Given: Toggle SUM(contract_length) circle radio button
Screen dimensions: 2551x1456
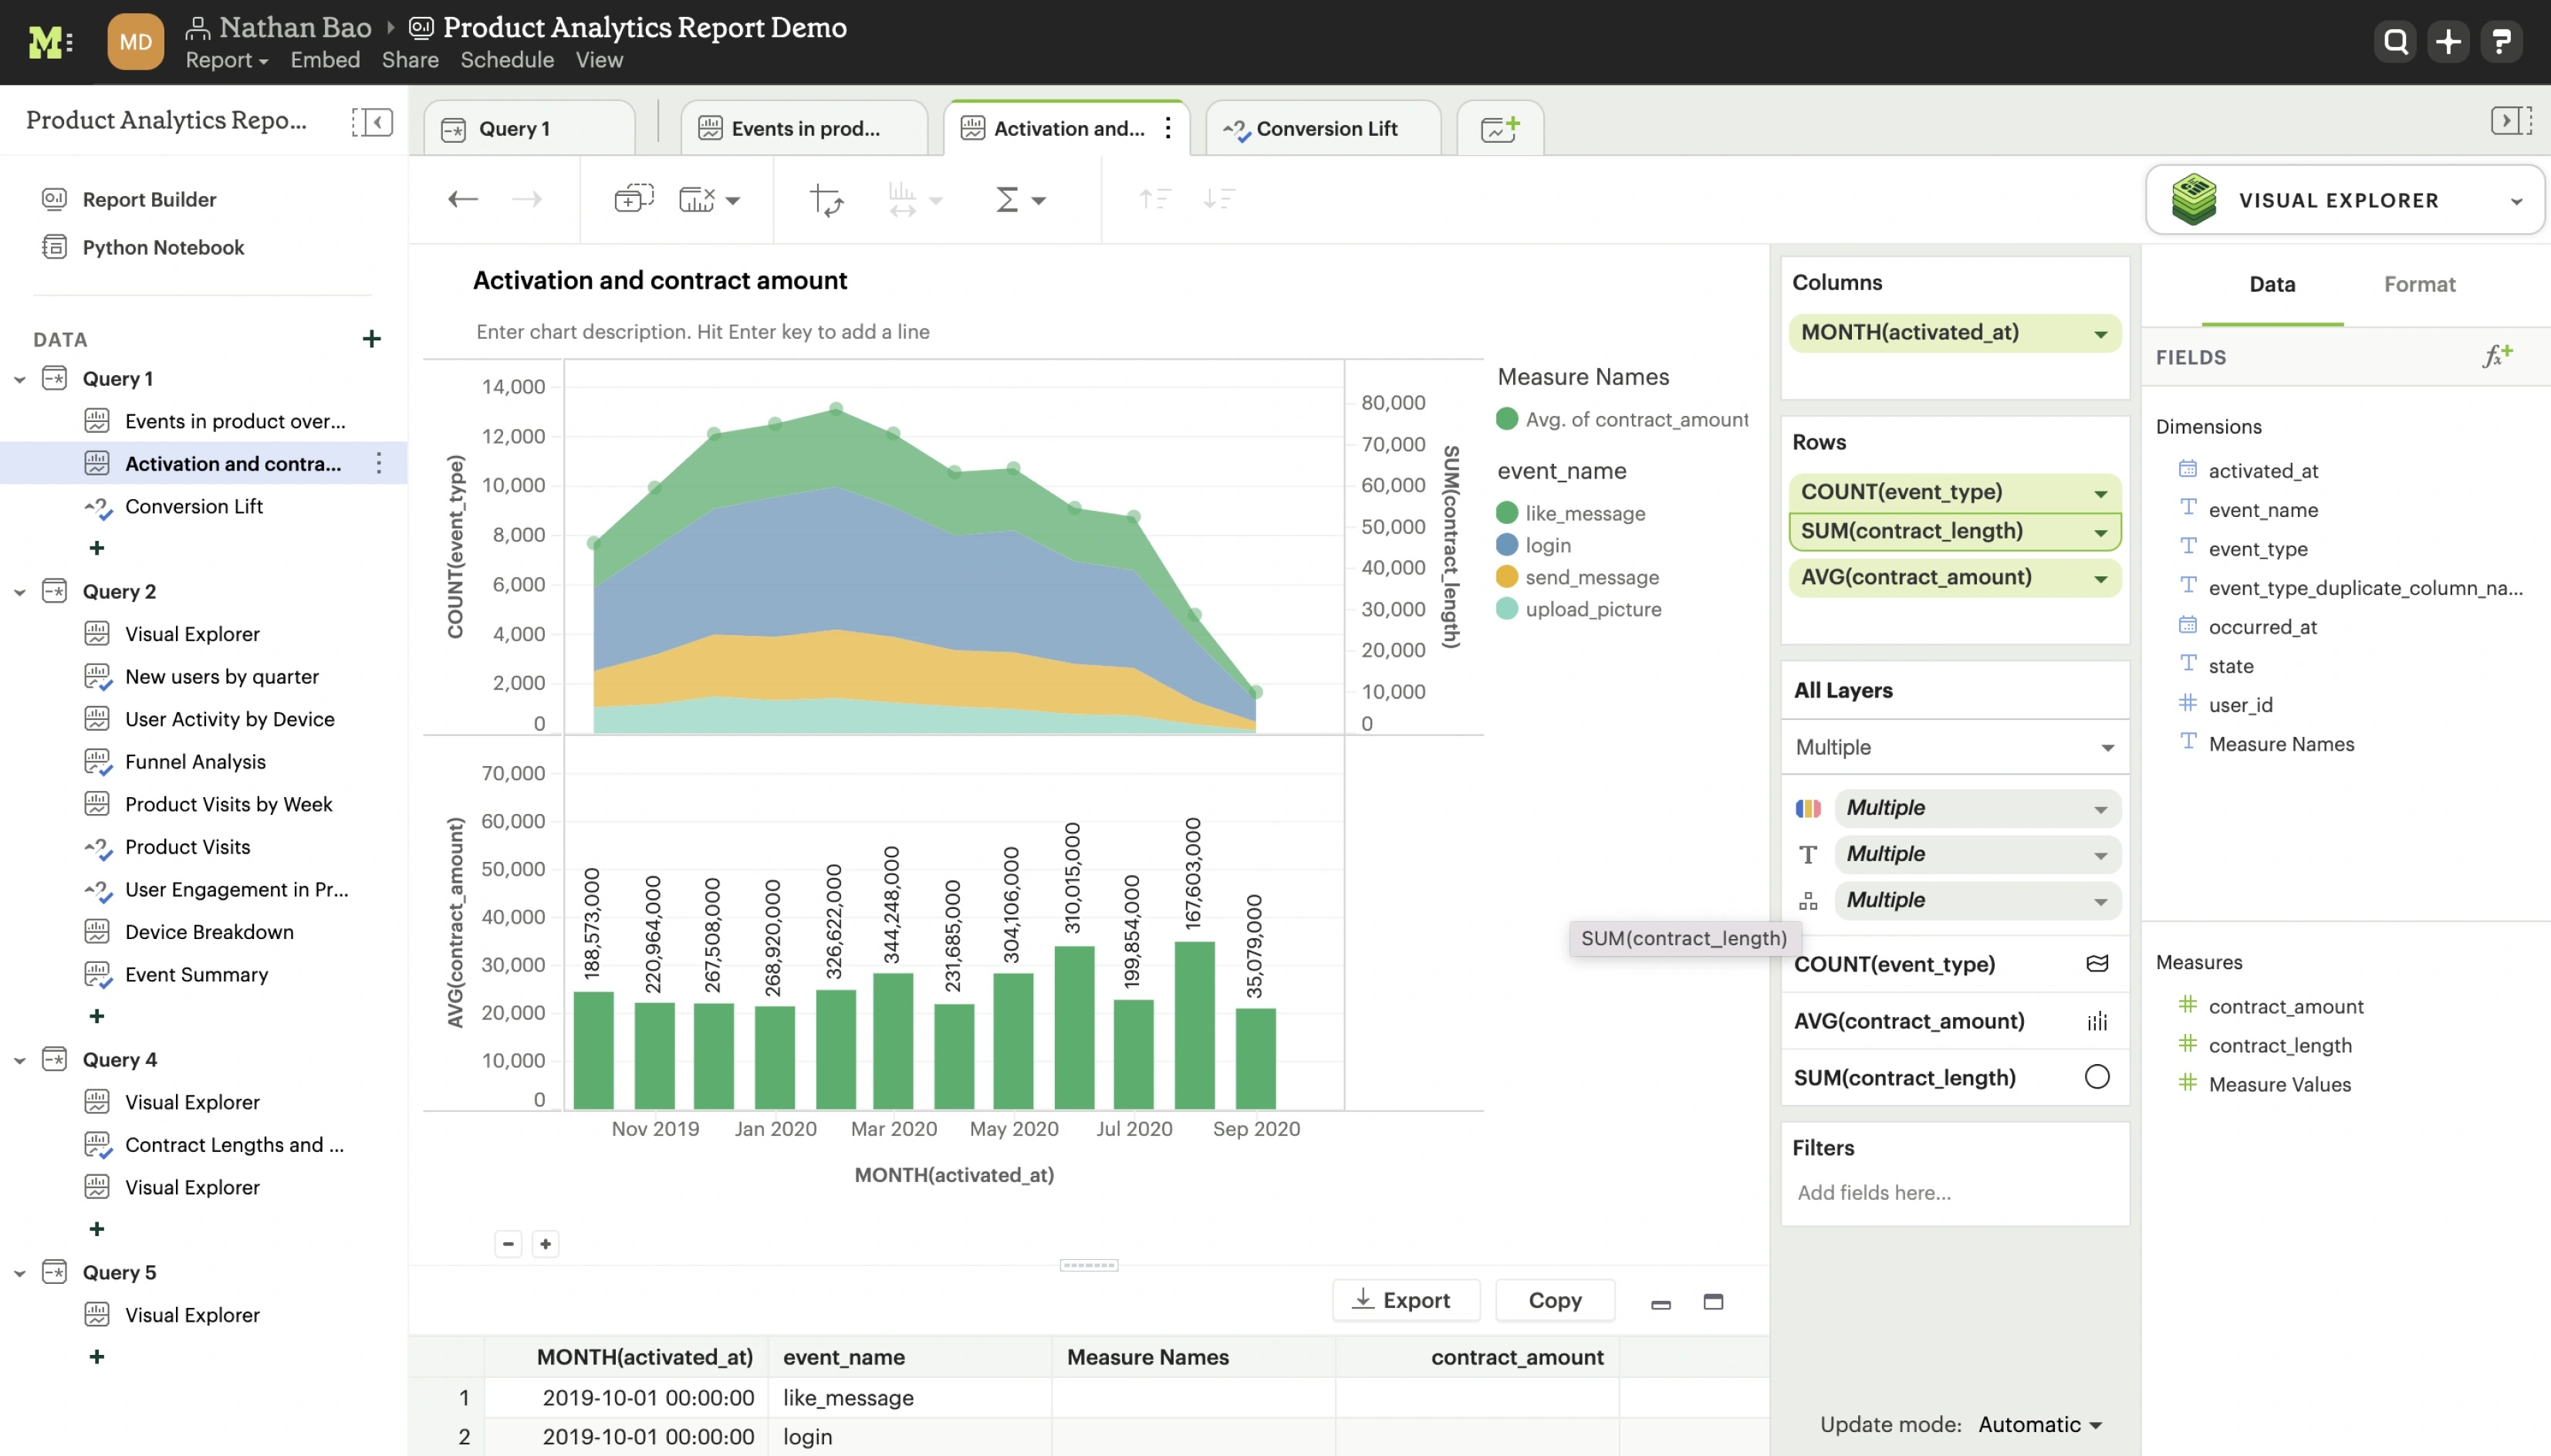Looking at the screenshot, I should pos(2096,1074).
